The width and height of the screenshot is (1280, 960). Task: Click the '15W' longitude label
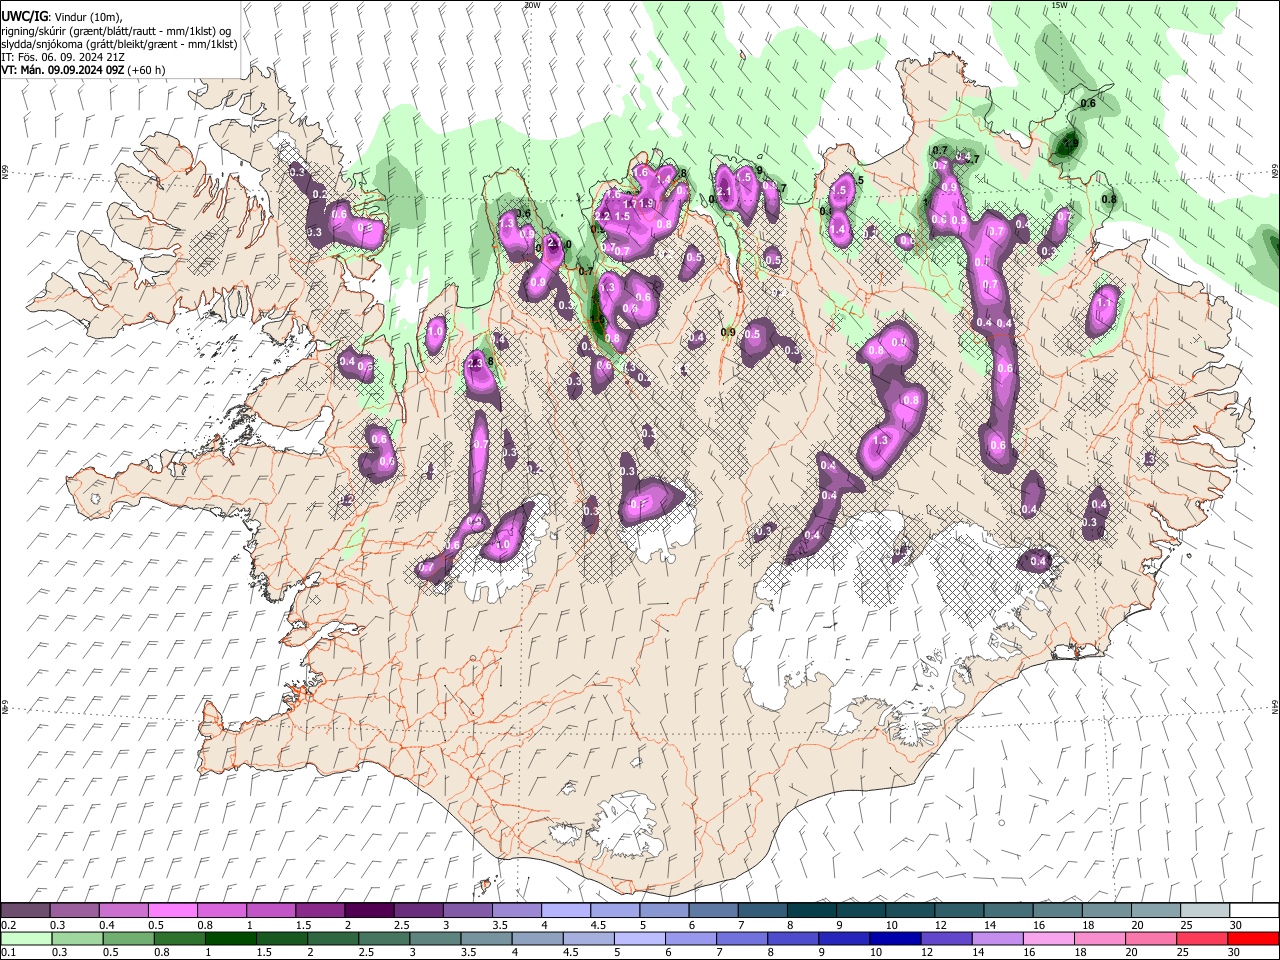click(1059, 5)
